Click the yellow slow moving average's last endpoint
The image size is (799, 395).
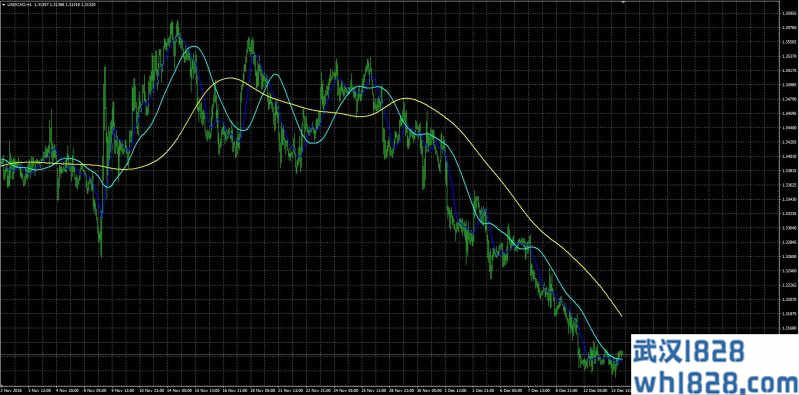pos(621,315)
